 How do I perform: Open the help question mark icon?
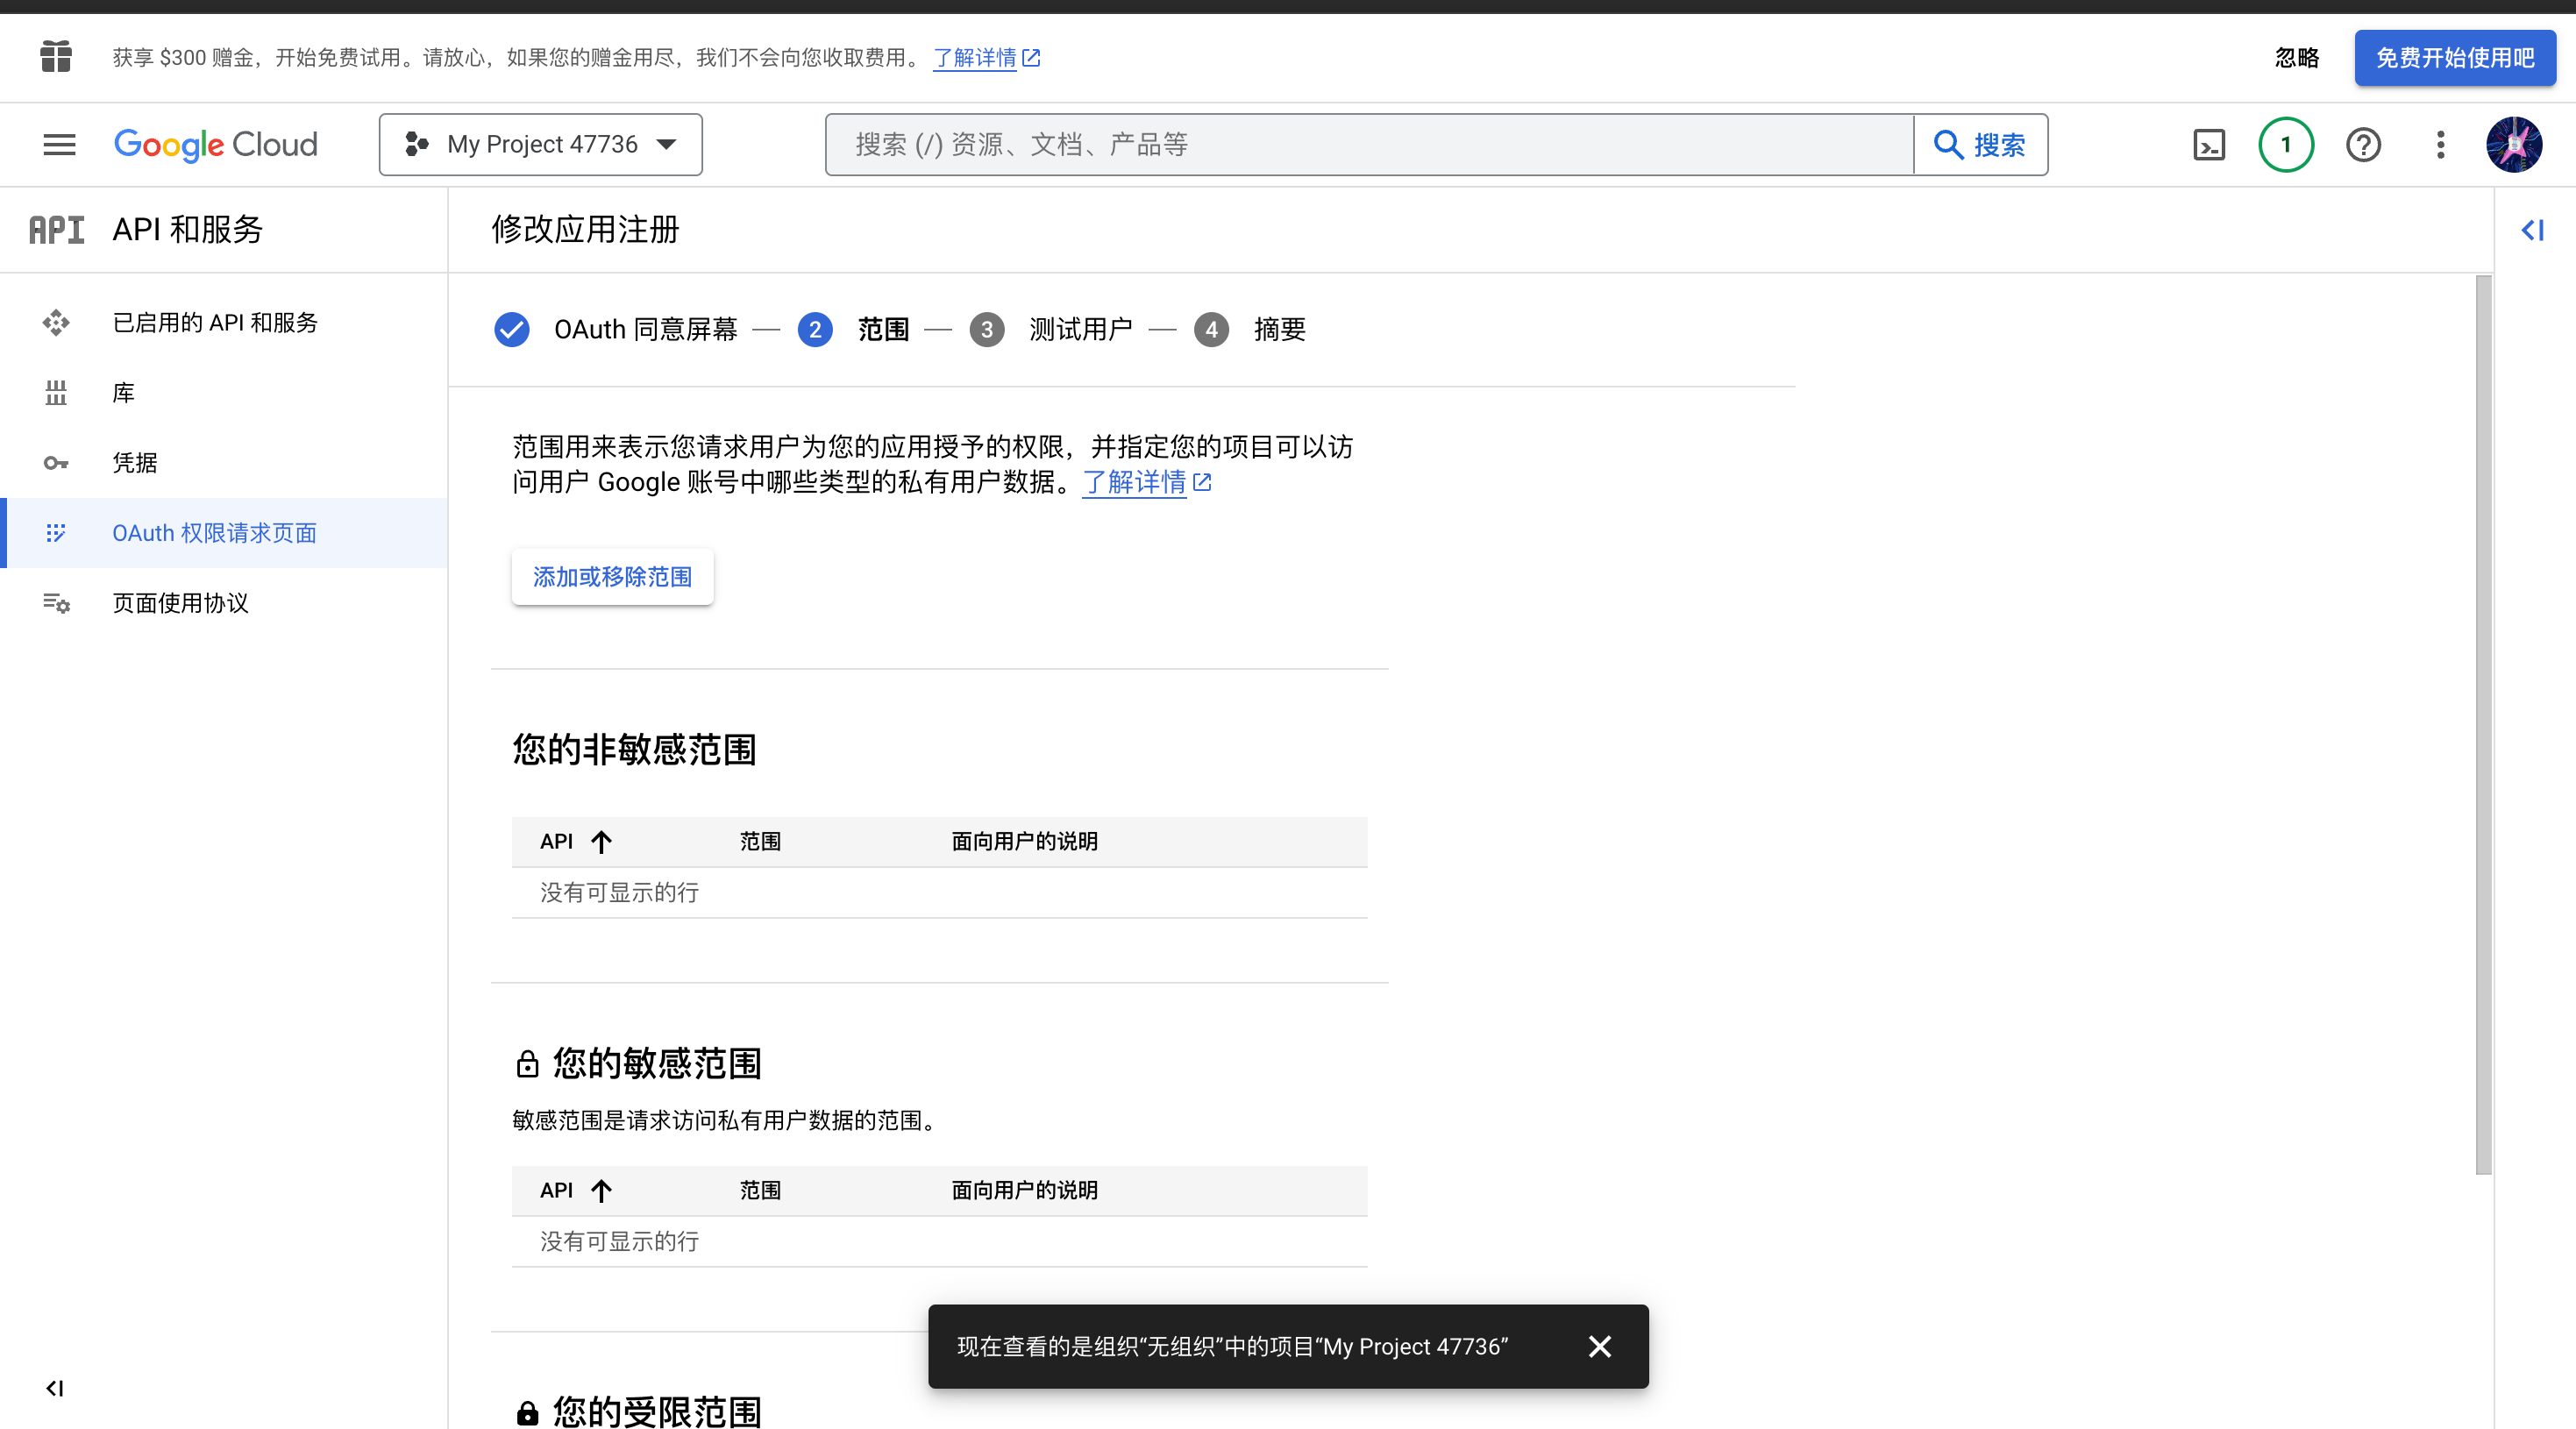pyautogui.click(x=2363, y=145)
